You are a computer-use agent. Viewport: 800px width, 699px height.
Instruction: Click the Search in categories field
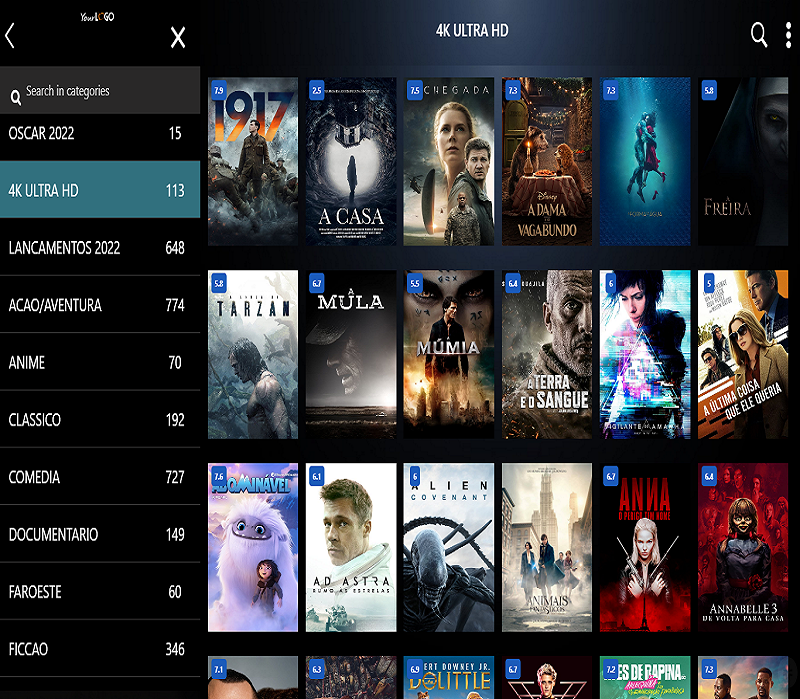(100, 91)
